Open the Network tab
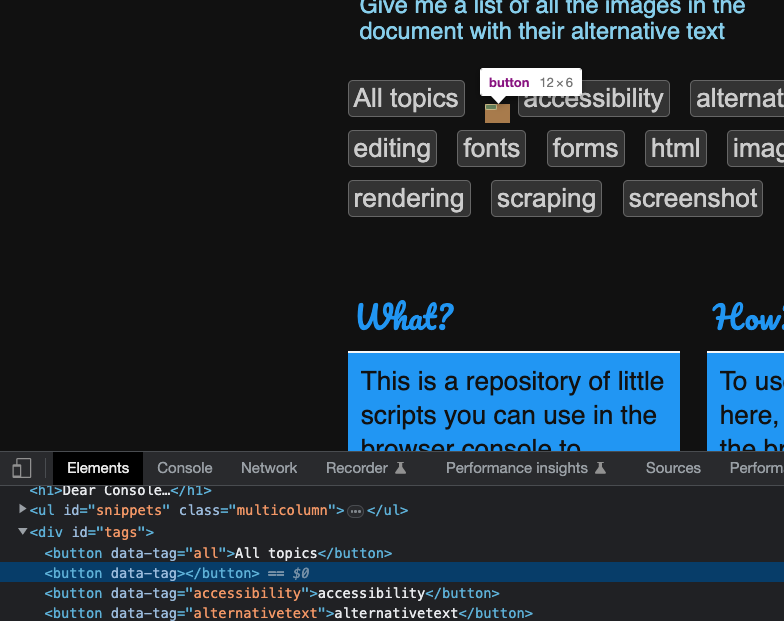 269,468
